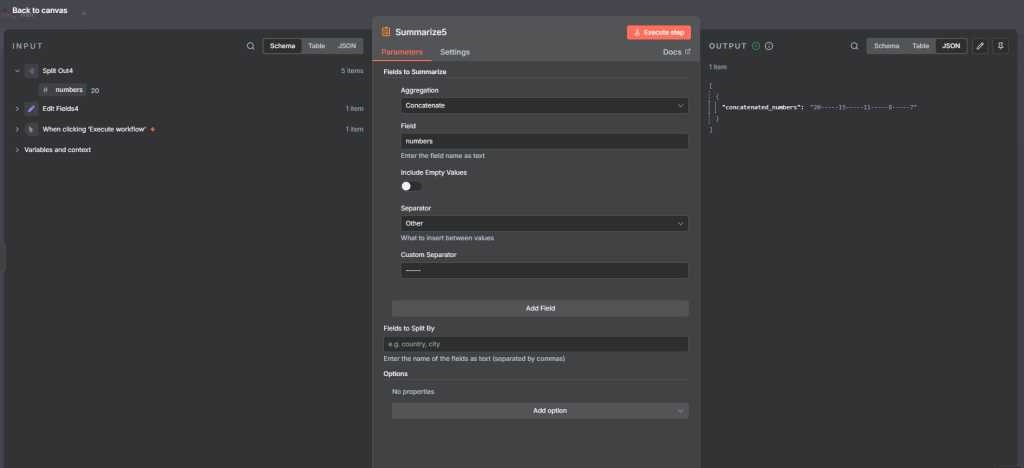Click the Fields to Split By input

(536, 344)
